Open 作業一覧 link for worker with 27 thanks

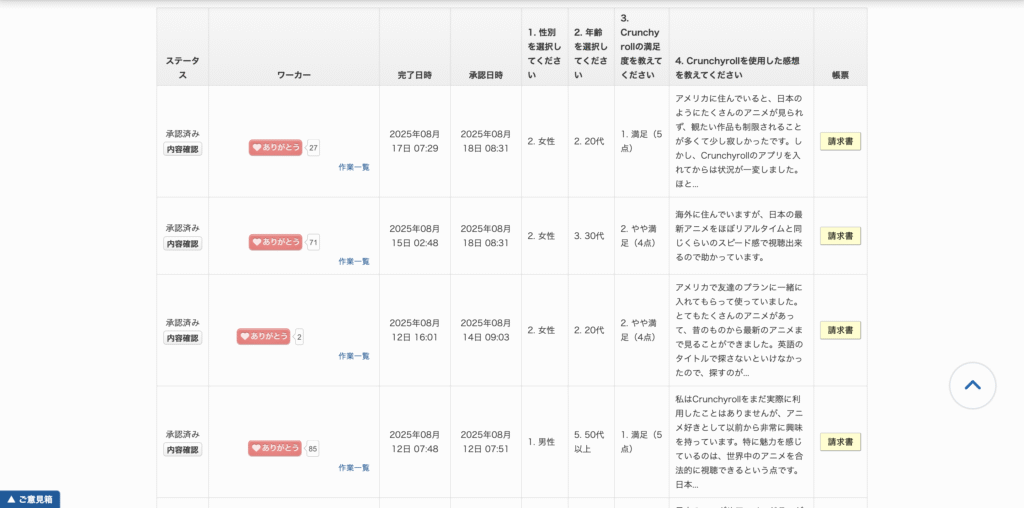[x=353, y=167]
